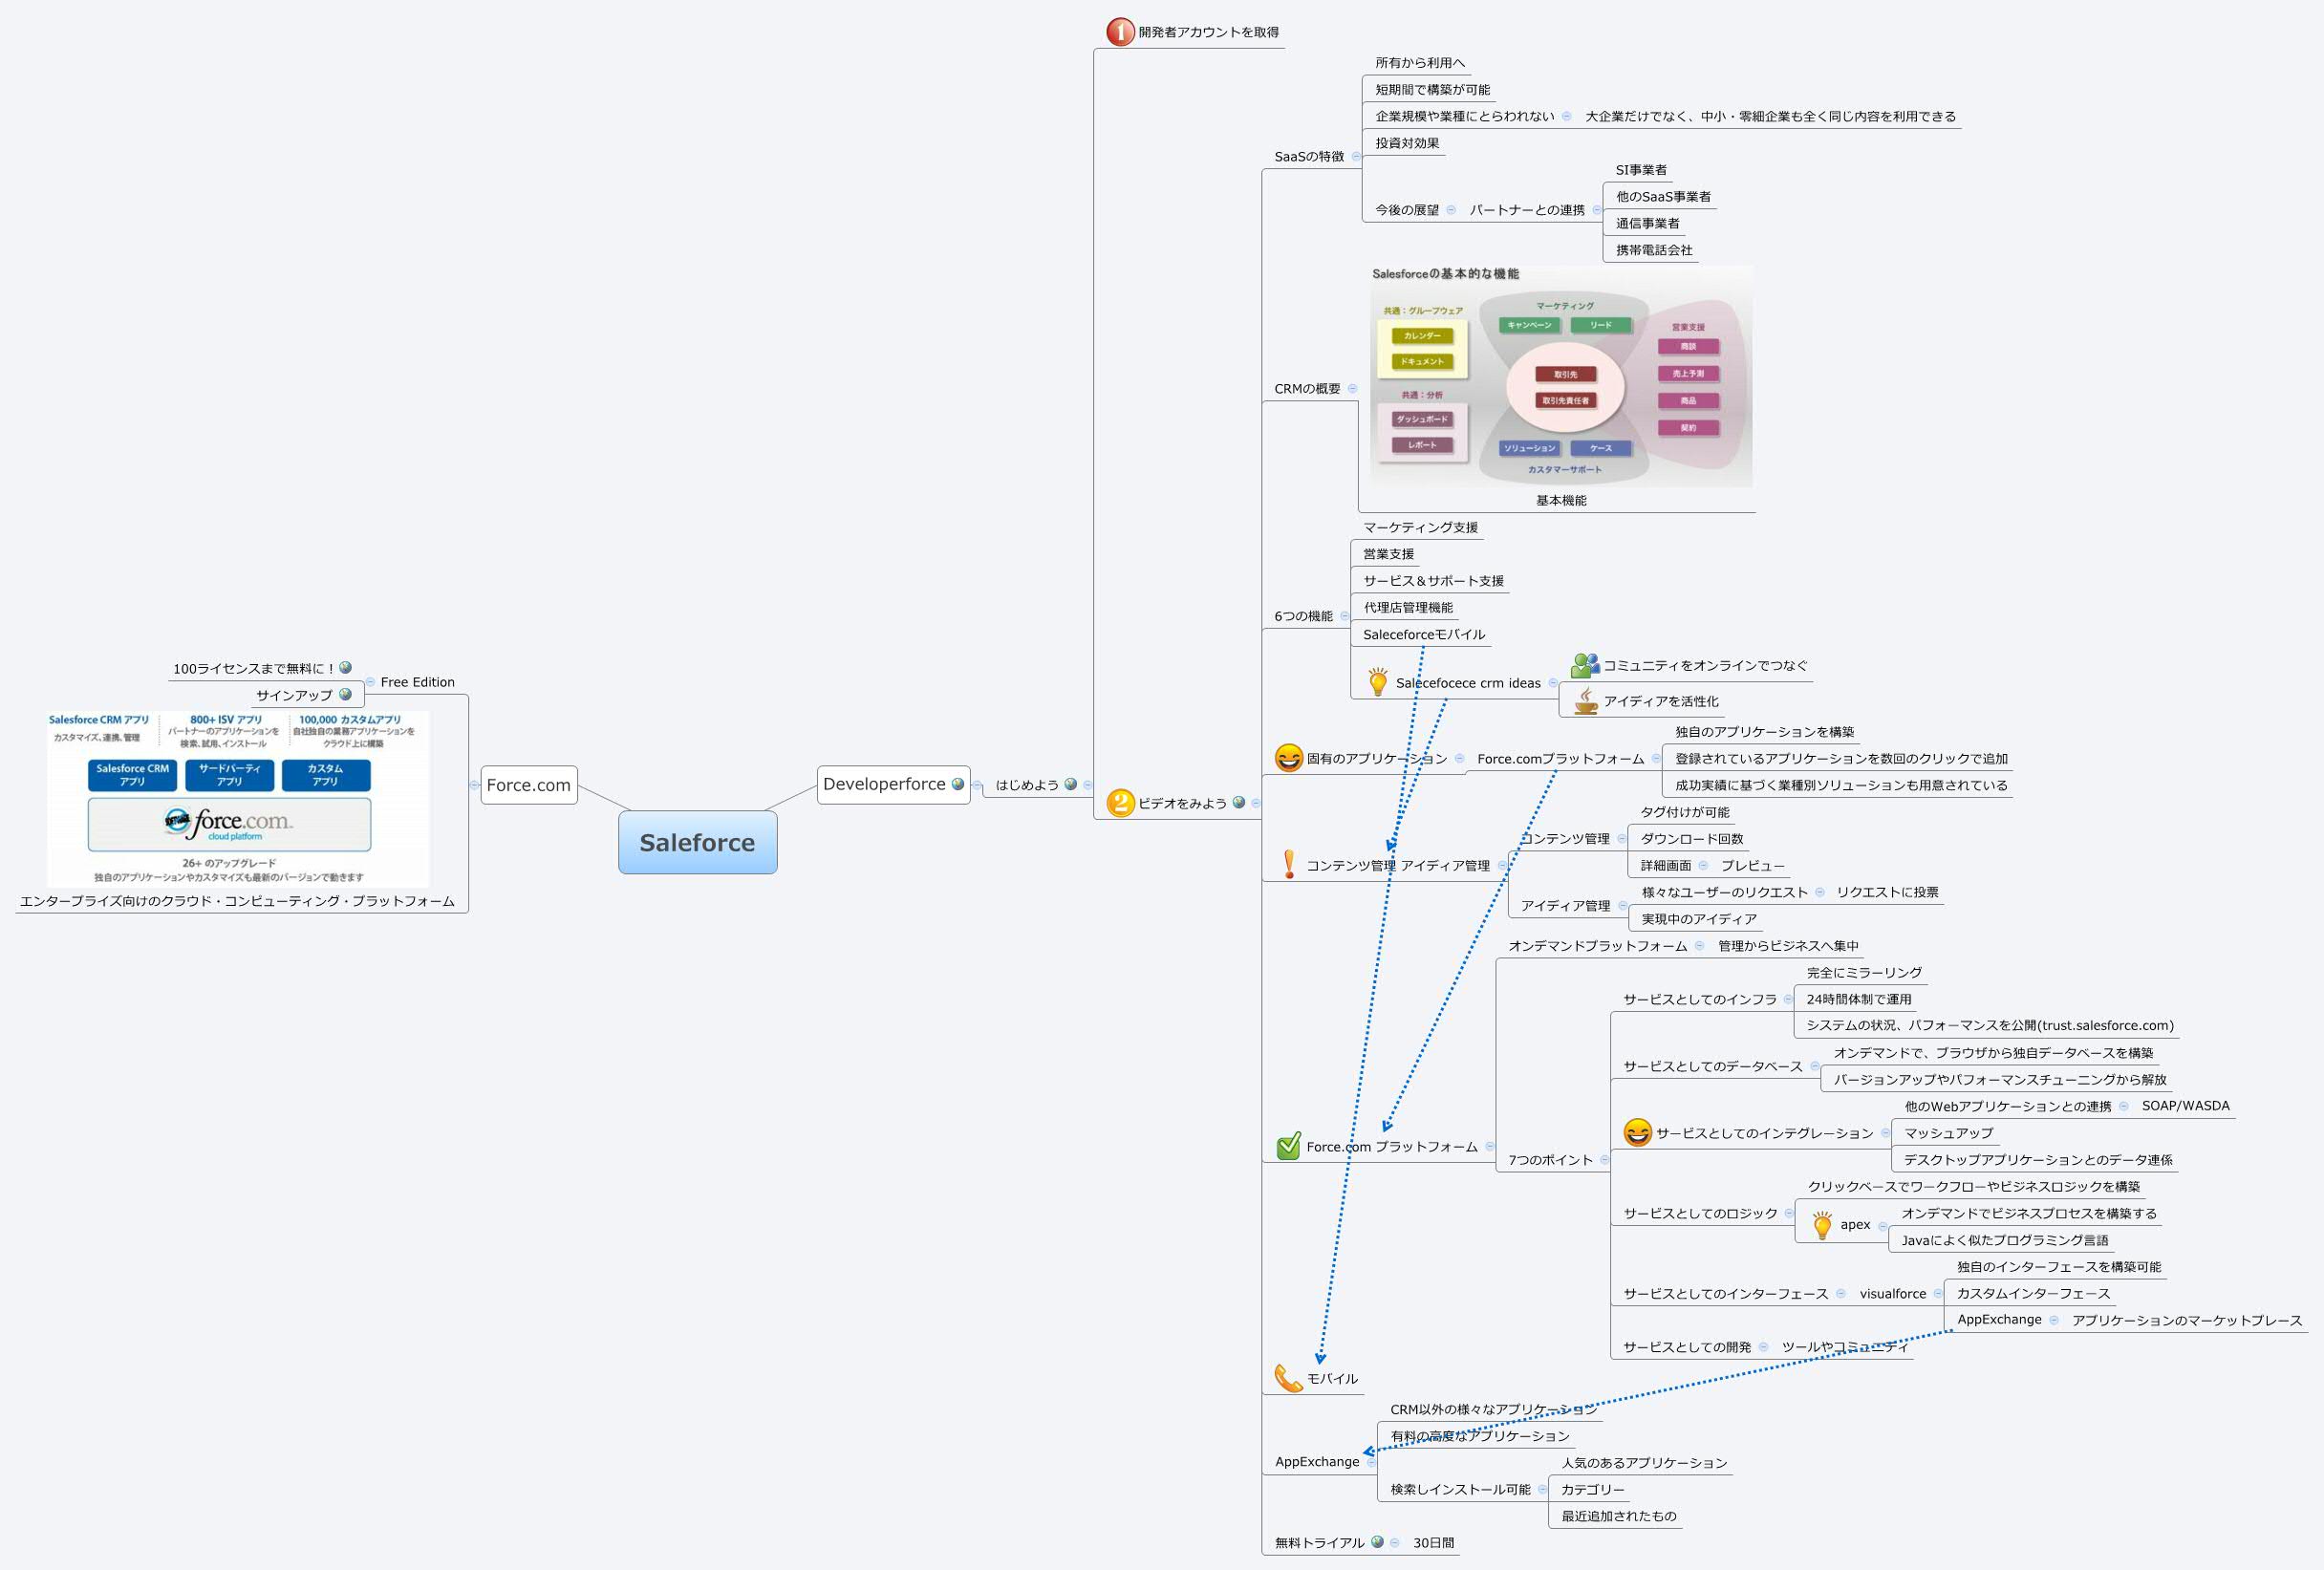2324x1570 pixels.
Task: Click the red number 1 marker on 開発者アカウントを取得
Action: click(x=1120, y=31)
